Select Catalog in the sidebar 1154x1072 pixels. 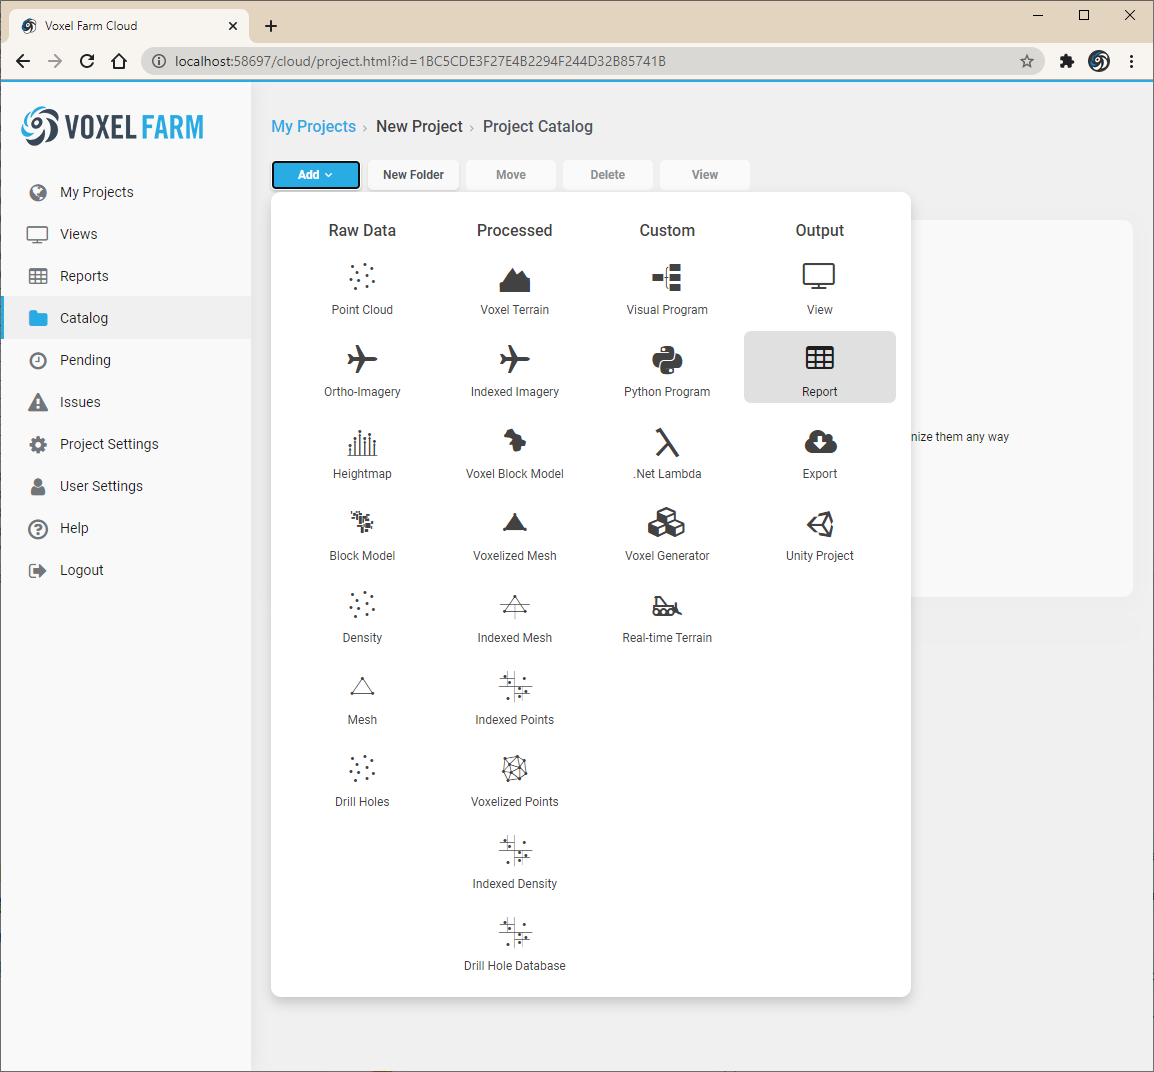tap(127, 318)
